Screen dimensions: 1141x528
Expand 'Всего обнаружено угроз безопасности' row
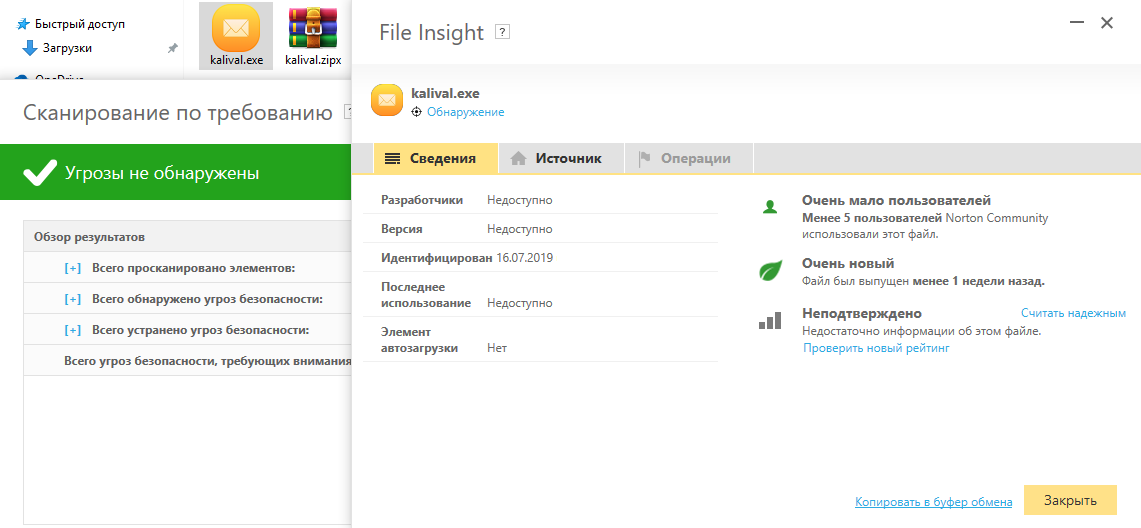click(x=73, y=299)
